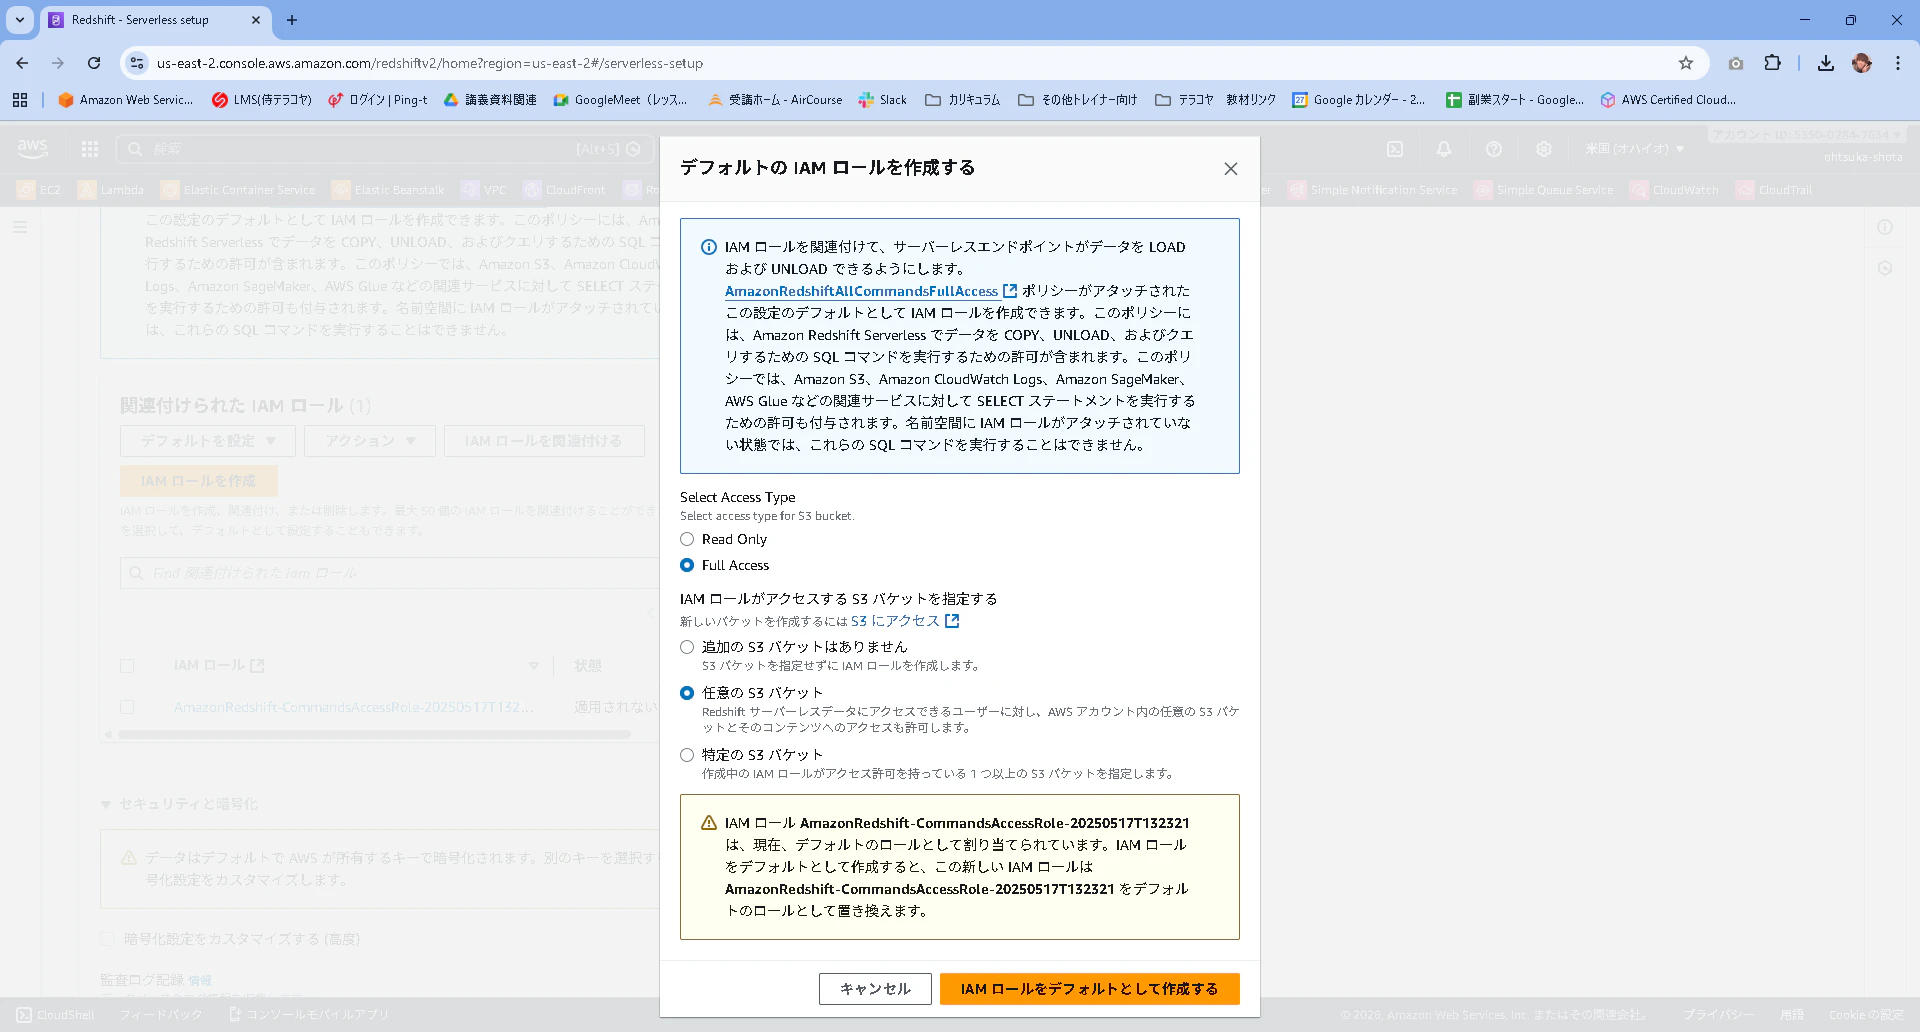Image resolution: width=1920 pixels, height=1032 pixels.
Task: Open the 受講ホーム - AirCourse bookmark
Action: click(775, 100)
